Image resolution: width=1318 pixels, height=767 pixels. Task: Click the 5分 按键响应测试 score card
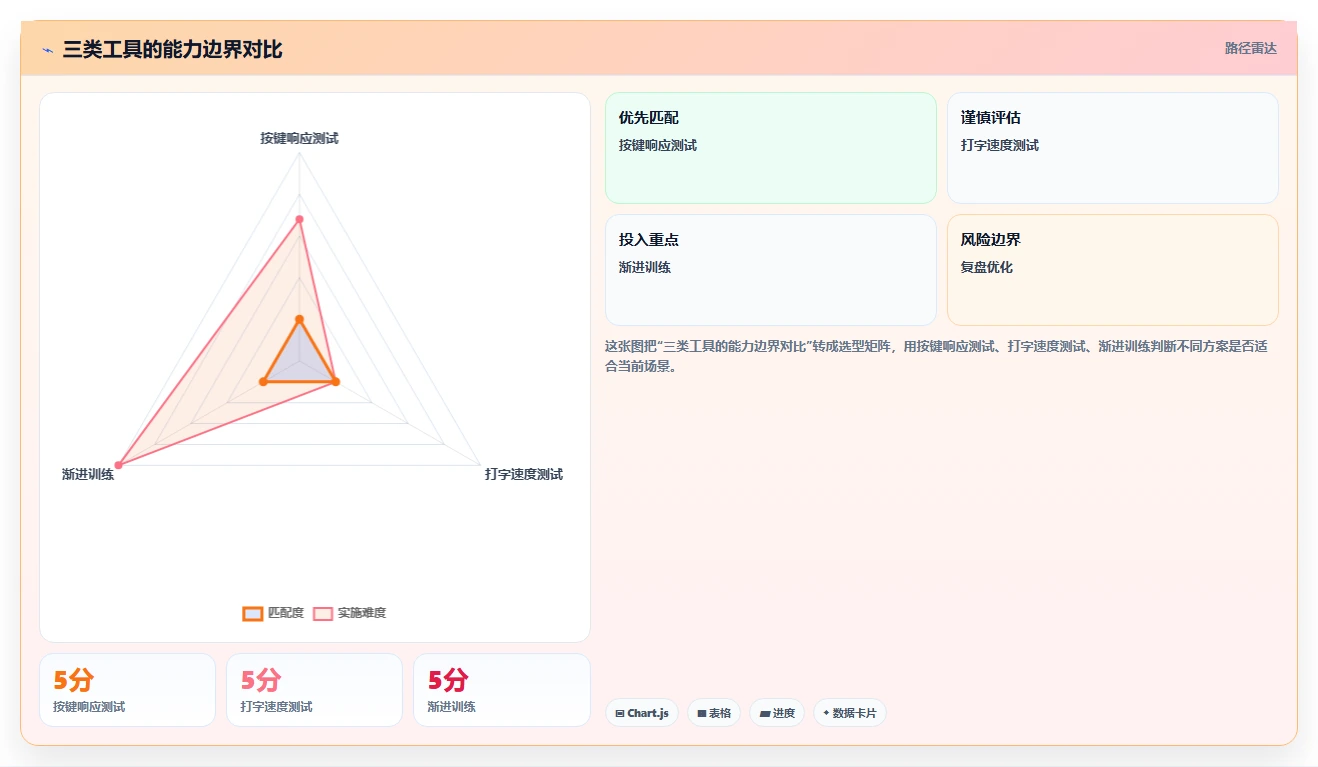click(127, 690)
